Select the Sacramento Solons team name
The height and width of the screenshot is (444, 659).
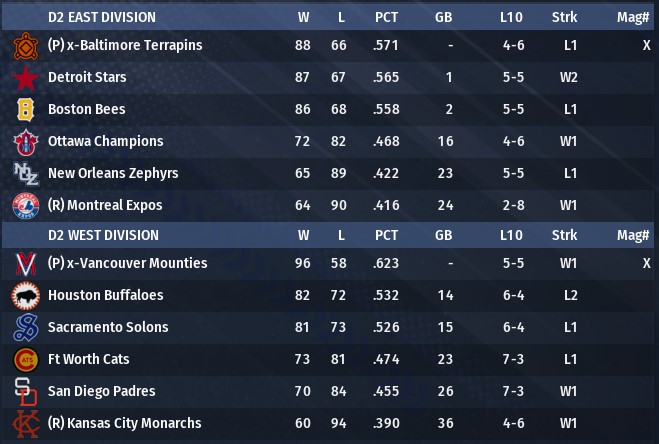click(108, 327)
